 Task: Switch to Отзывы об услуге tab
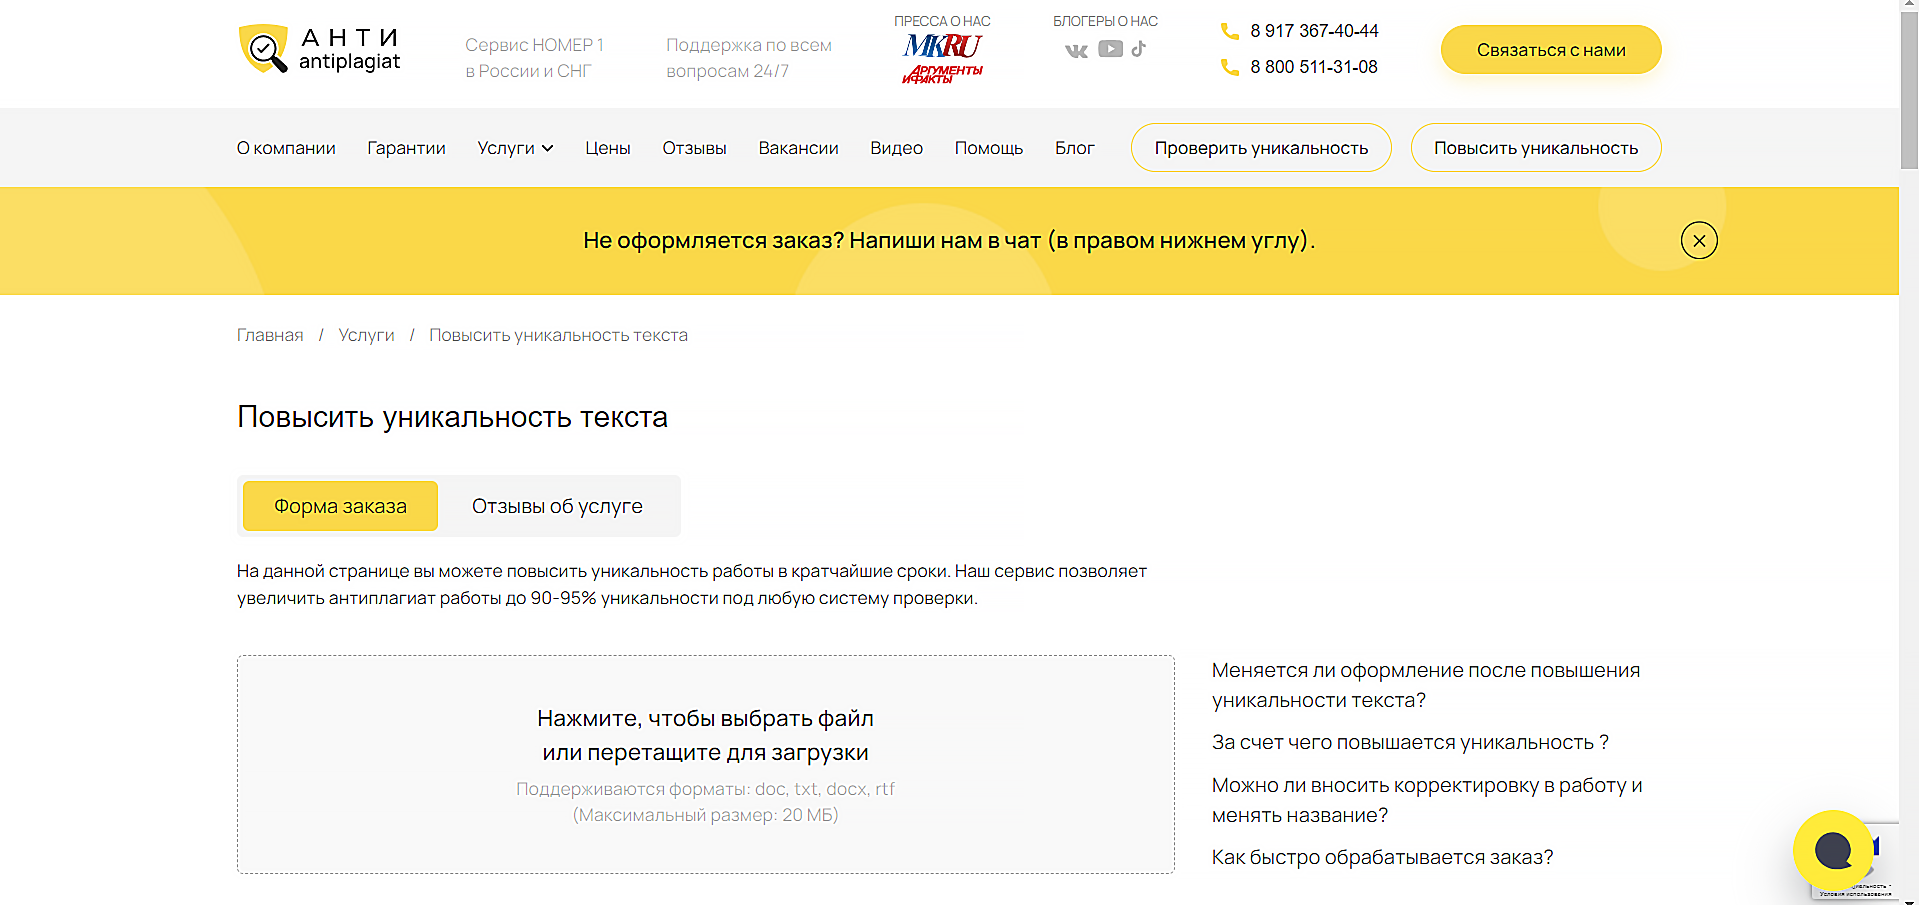point(557,506)
